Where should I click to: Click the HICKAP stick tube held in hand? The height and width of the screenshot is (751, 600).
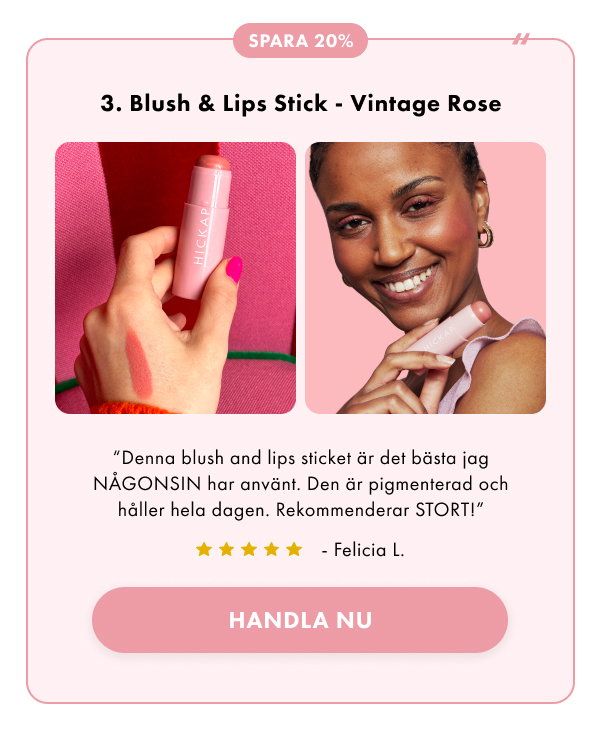[202, 226]
